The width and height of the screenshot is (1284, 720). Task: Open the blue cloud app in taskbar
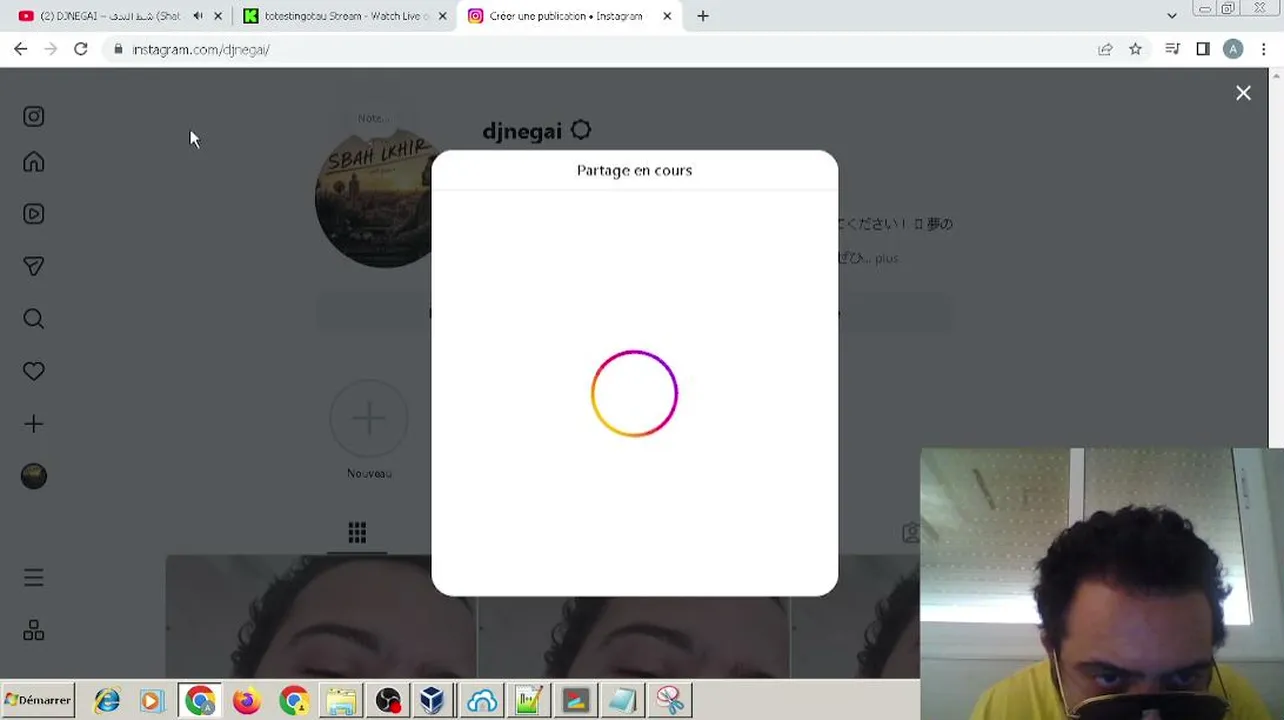click(481, 701)
